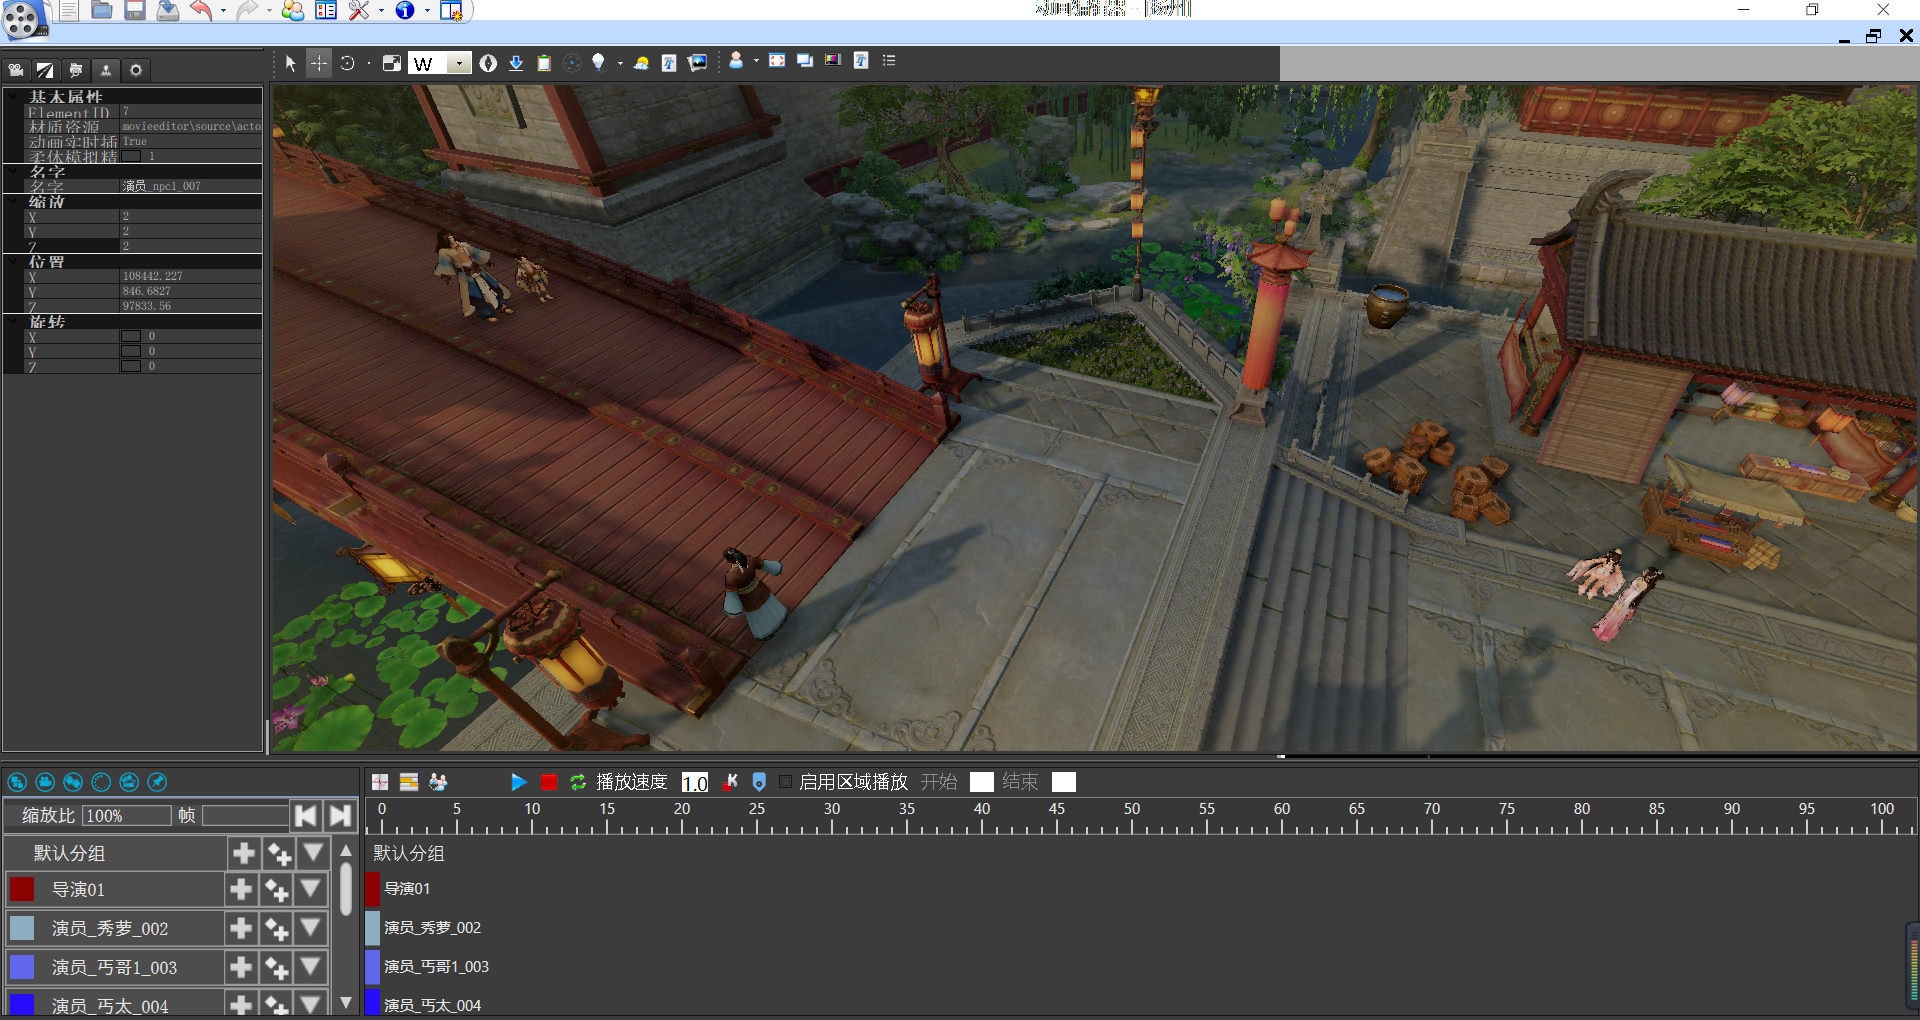This screenshot has height=1020, width=1920.
Task: Click the purple 演员_丐哥1_003 color swatch
Action: (22, 967)
